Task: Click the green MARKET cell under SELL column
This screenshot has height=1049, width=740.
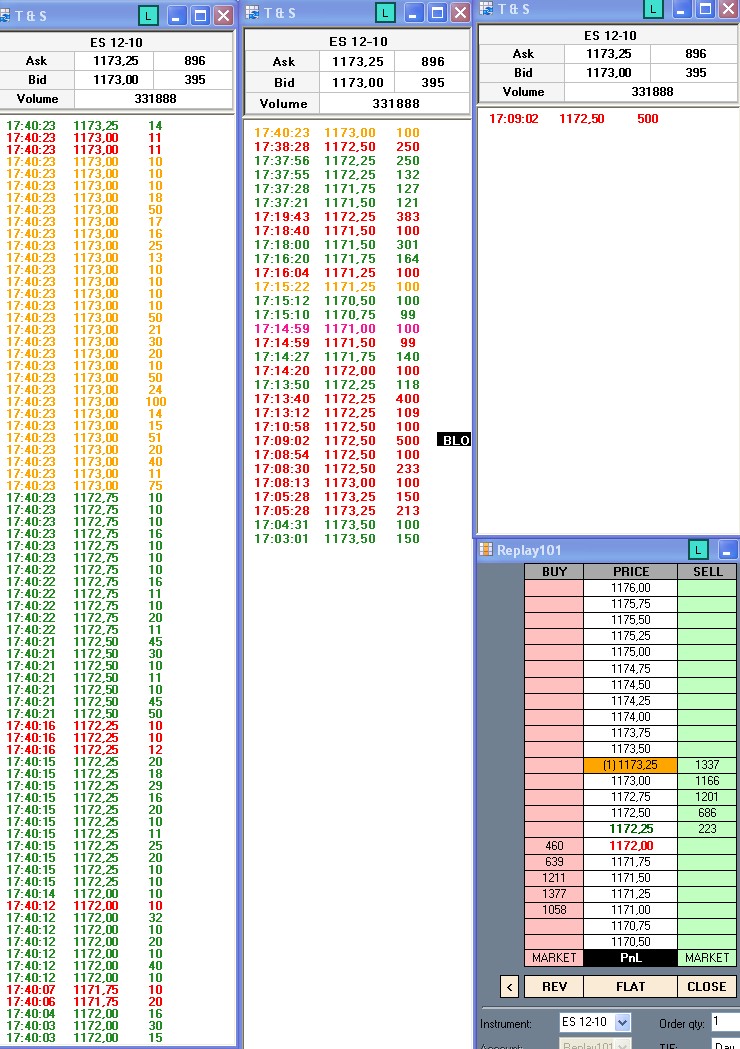Action: pyautogui.click(x=707, y=957)
